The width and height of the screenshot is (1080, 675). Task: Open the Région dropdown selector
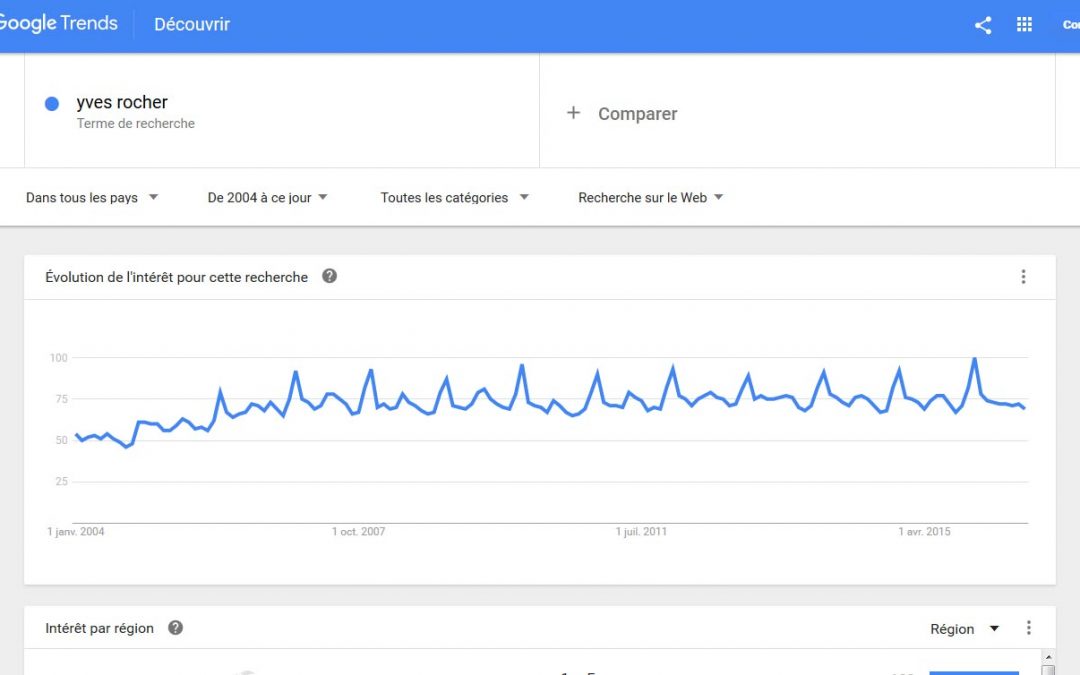click(964, 629)
